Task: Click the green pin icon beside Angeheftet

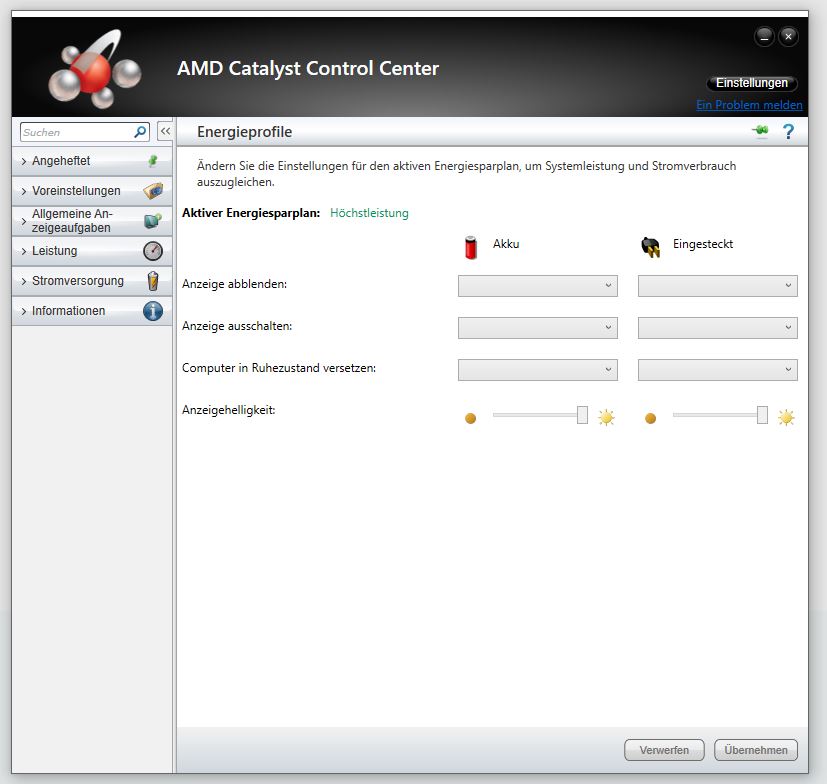Action: [153, 161]
